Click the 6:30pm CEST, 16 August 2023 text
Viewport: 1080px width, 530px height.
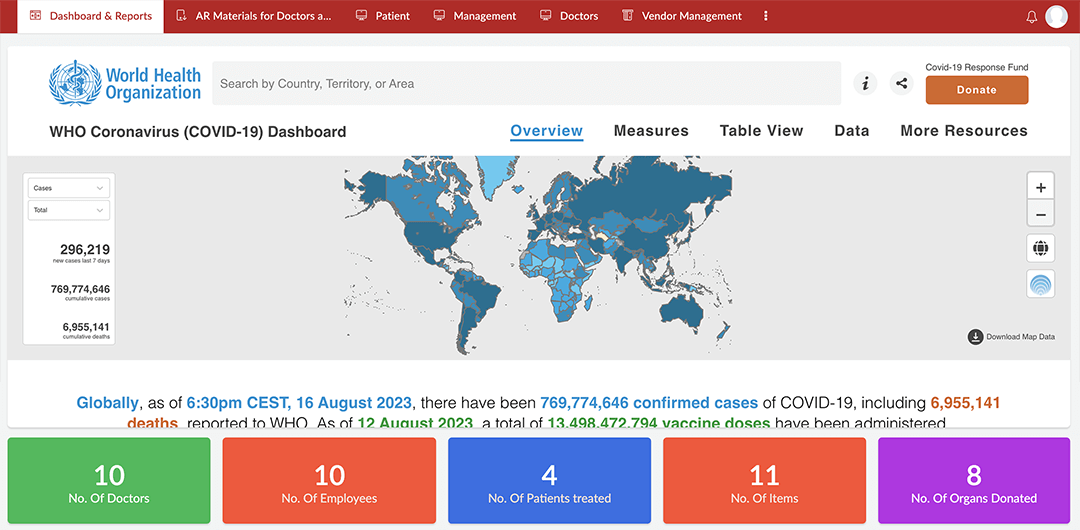click(299, 402)
